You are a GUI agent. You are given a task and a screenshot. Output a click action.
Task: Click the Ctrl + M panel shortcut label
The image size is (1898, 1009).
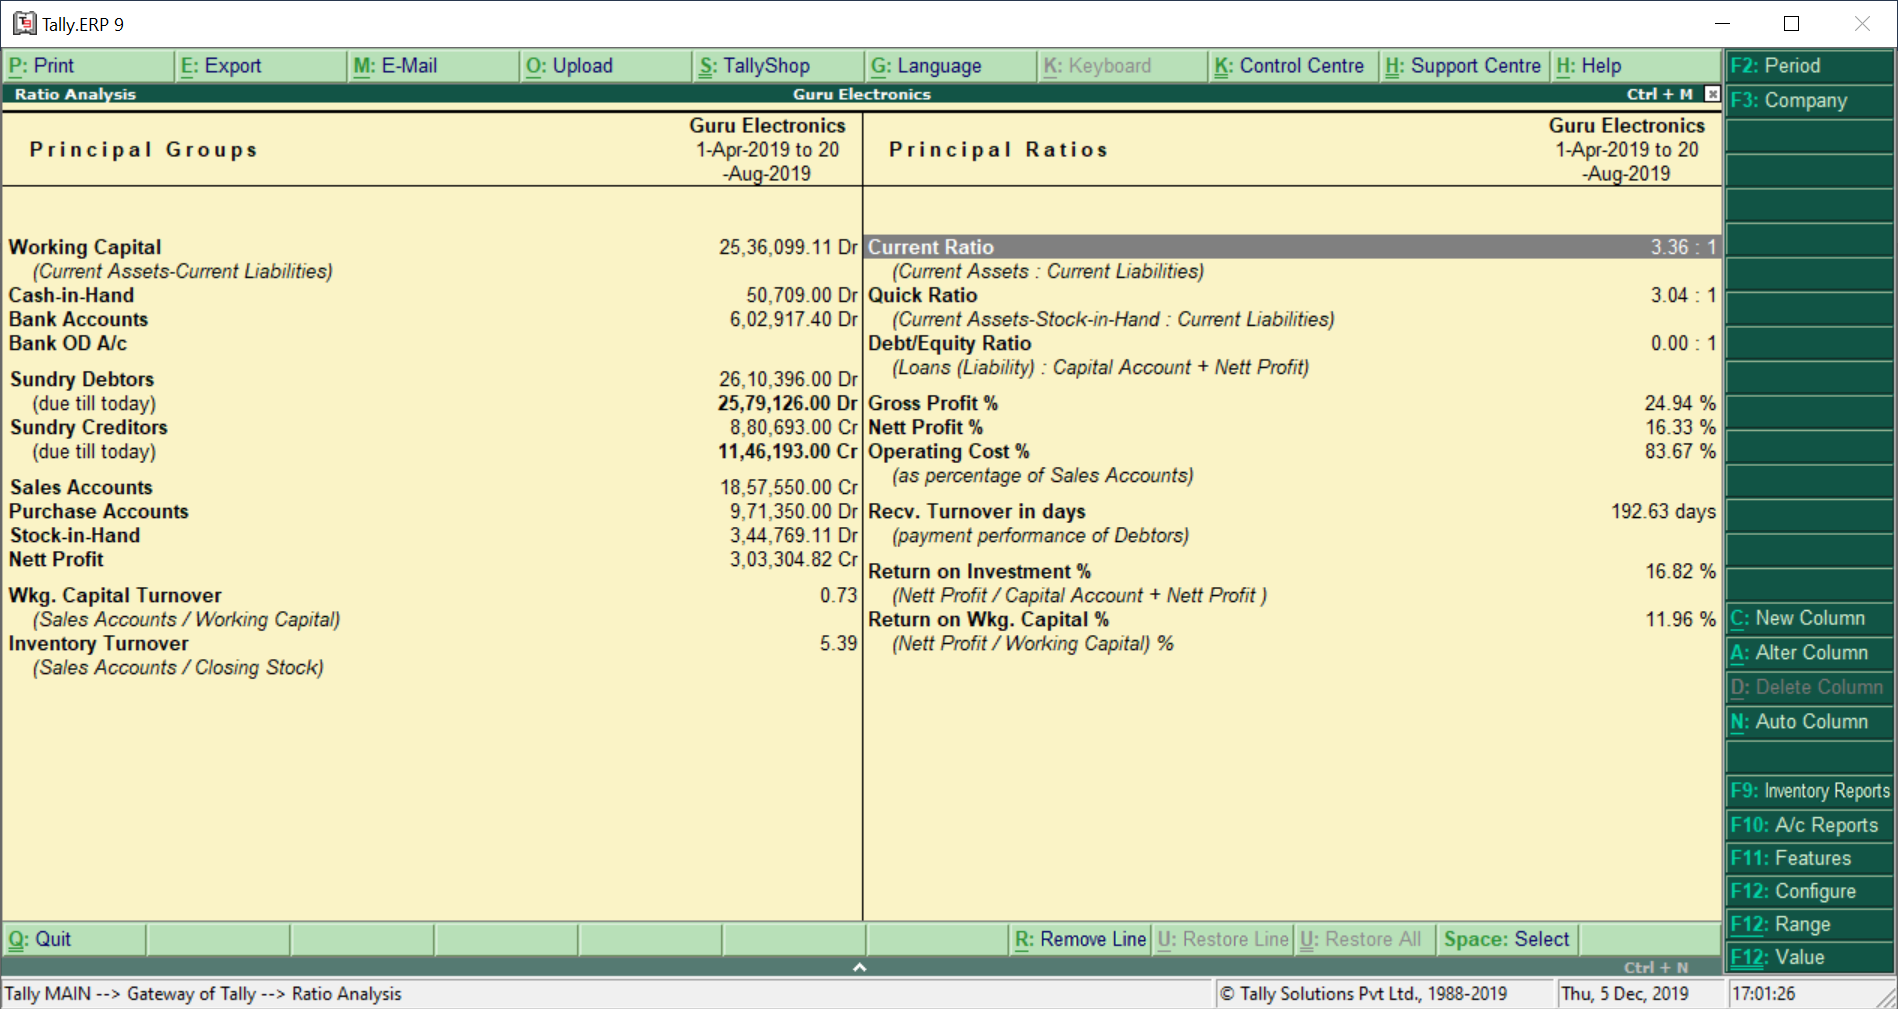(x=1659, y=94)
